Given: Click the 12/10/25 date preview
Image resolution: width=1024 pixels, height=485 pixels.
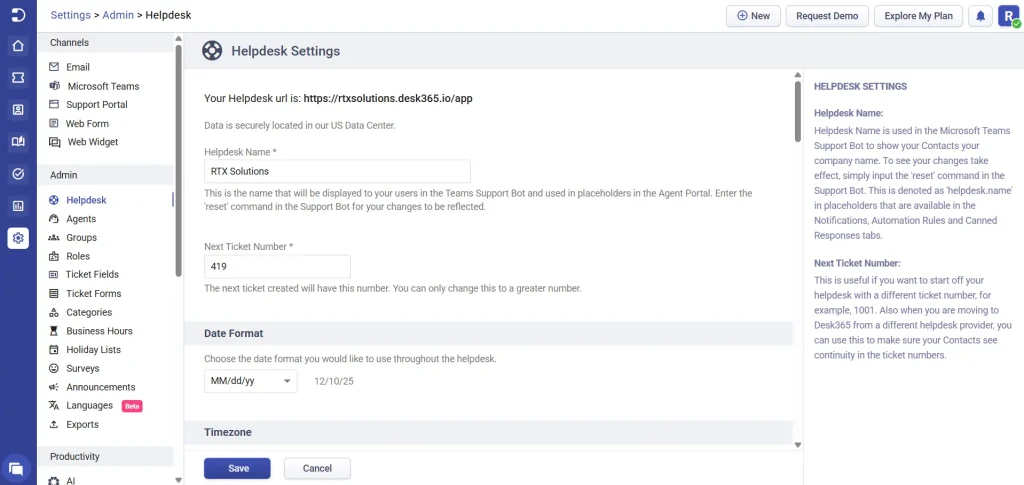Looking at the screenshot, I should pyautogui.click(x=334, y=381).
